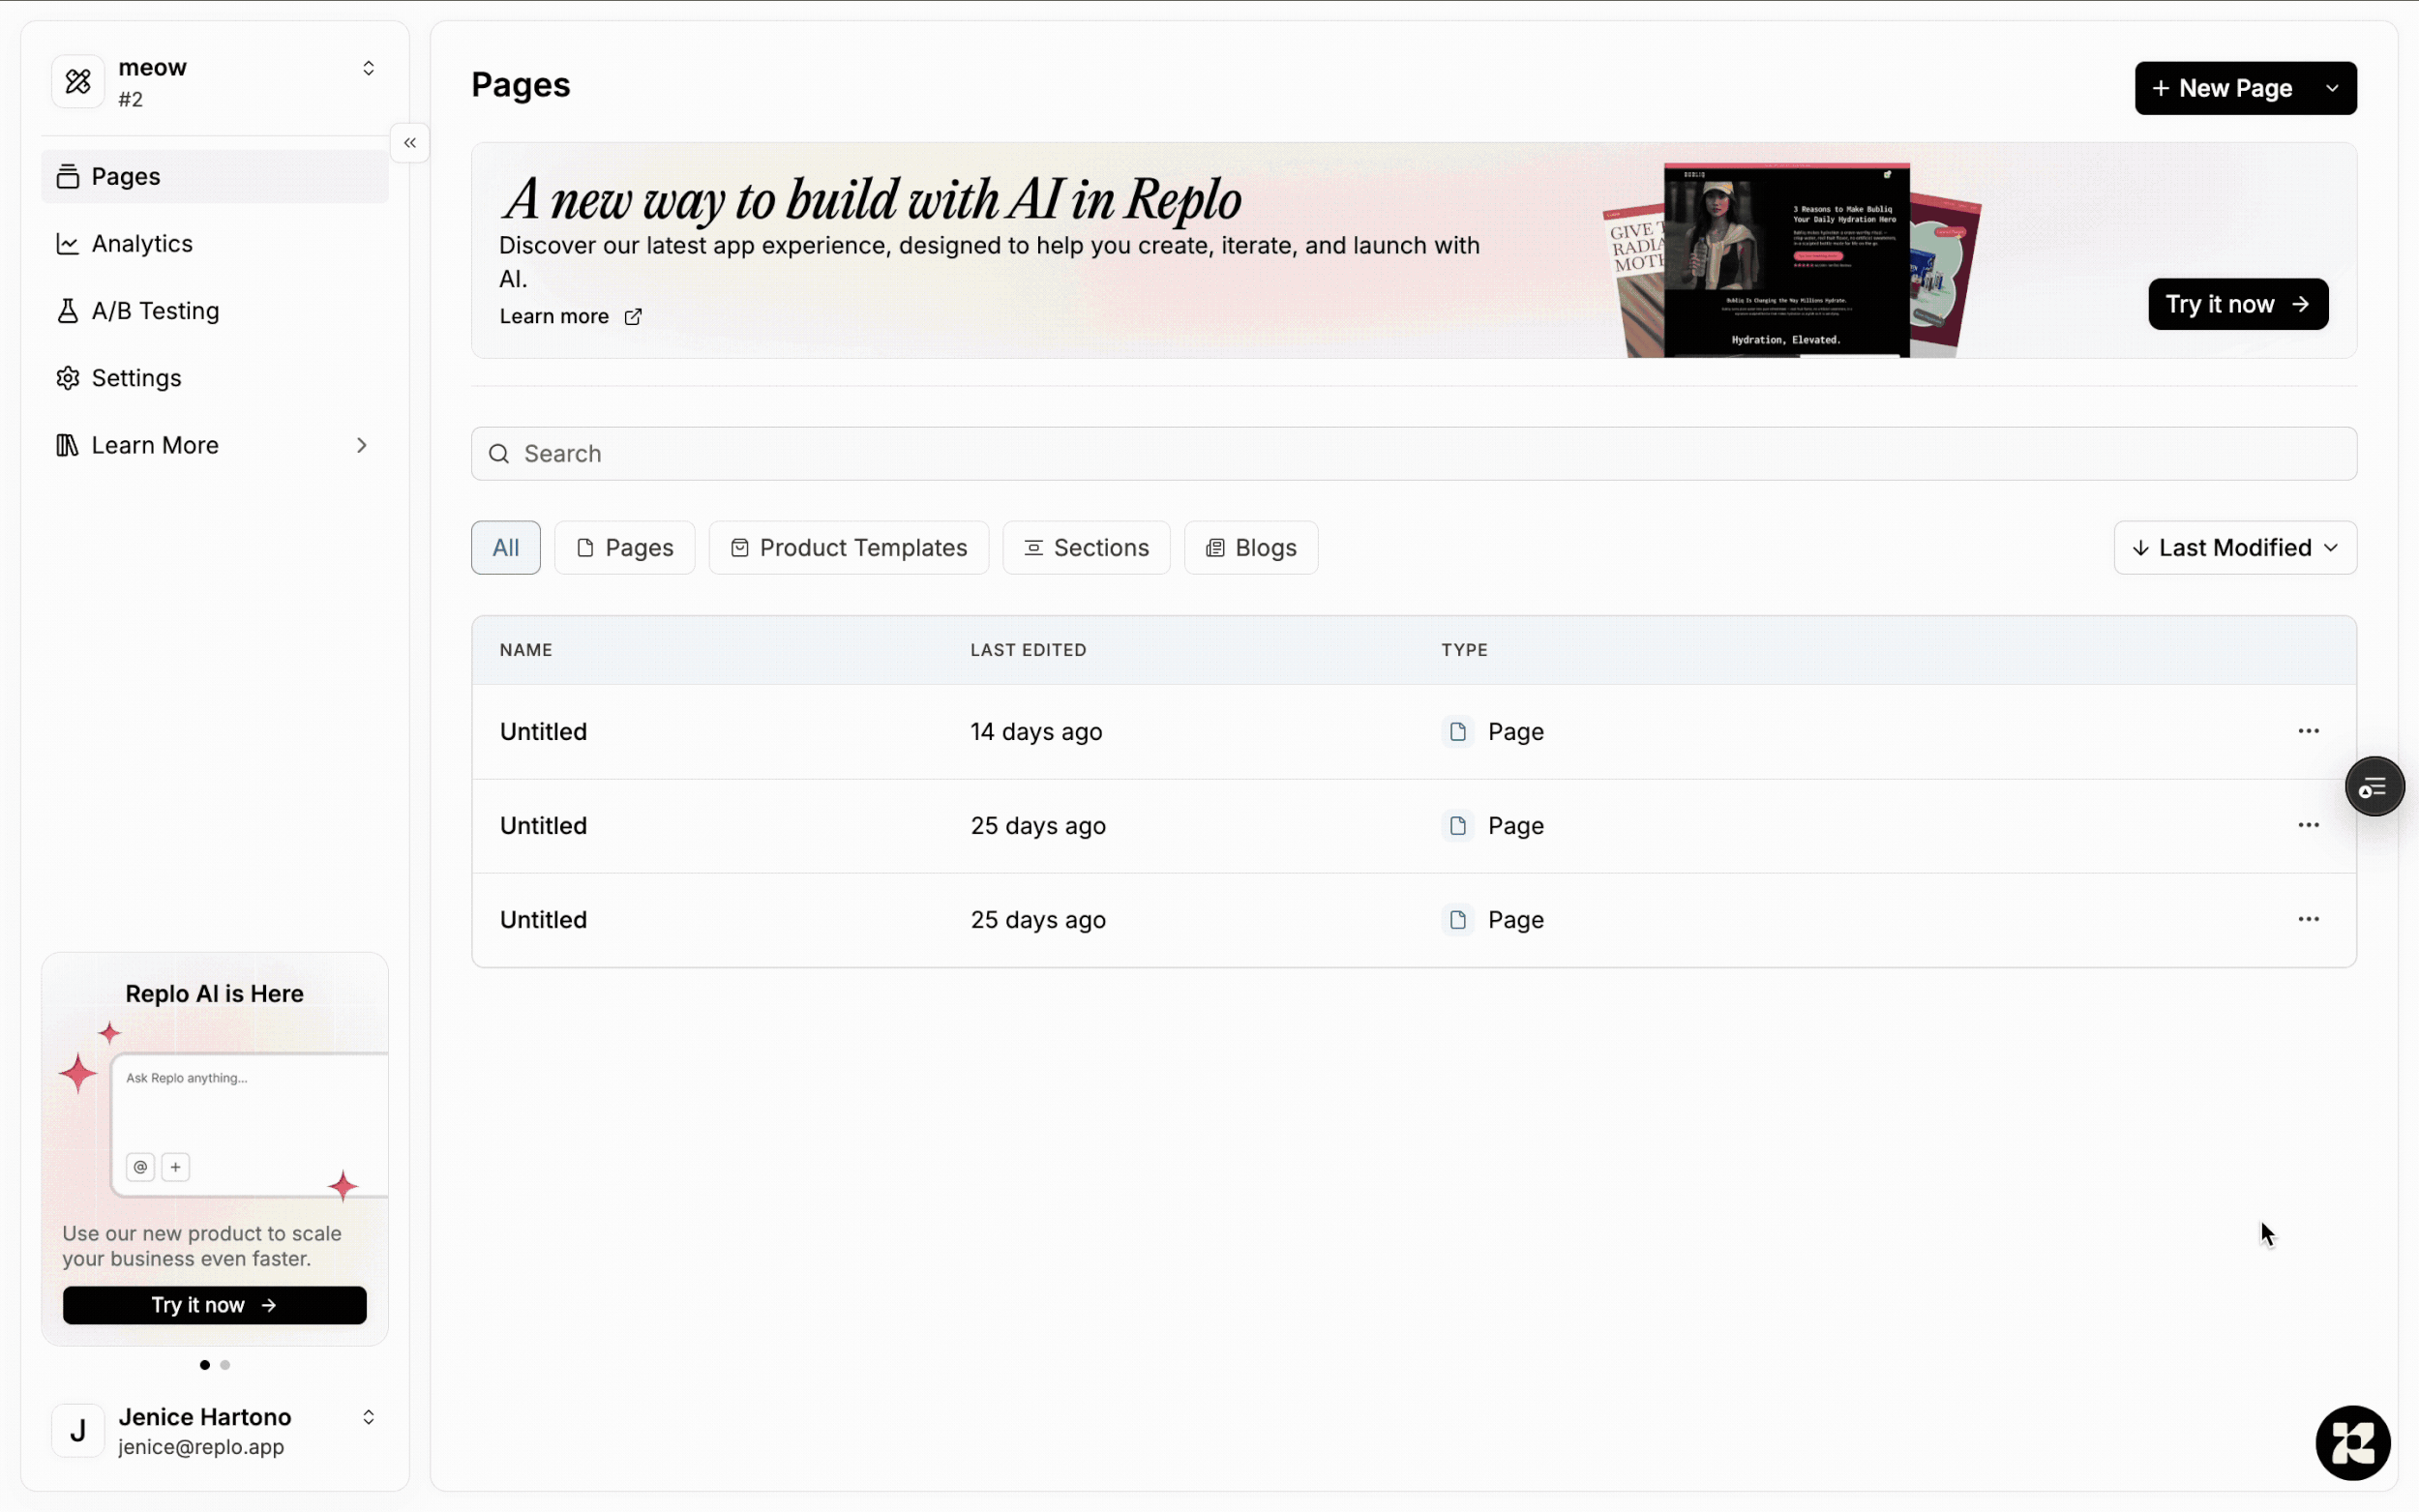This screenshot has width=2419, height=1512.
Task: Open more options for first Untitled page
Action: tap(2307, 731)
